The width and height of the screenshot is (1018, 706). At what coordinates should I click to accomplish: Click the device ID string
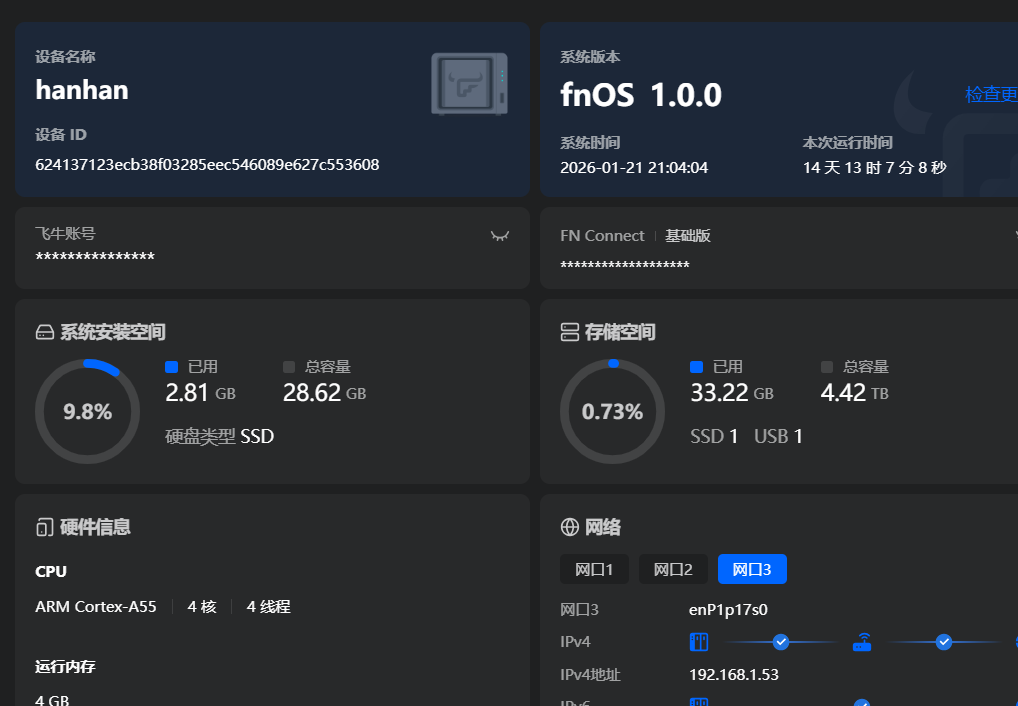(207, 165)
